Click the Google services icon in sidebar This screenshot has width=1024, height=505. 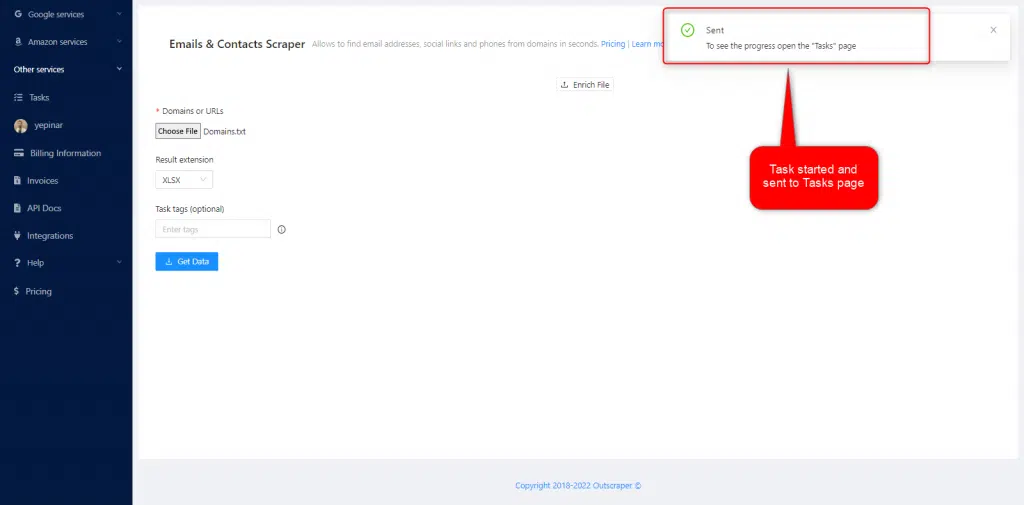18,15
